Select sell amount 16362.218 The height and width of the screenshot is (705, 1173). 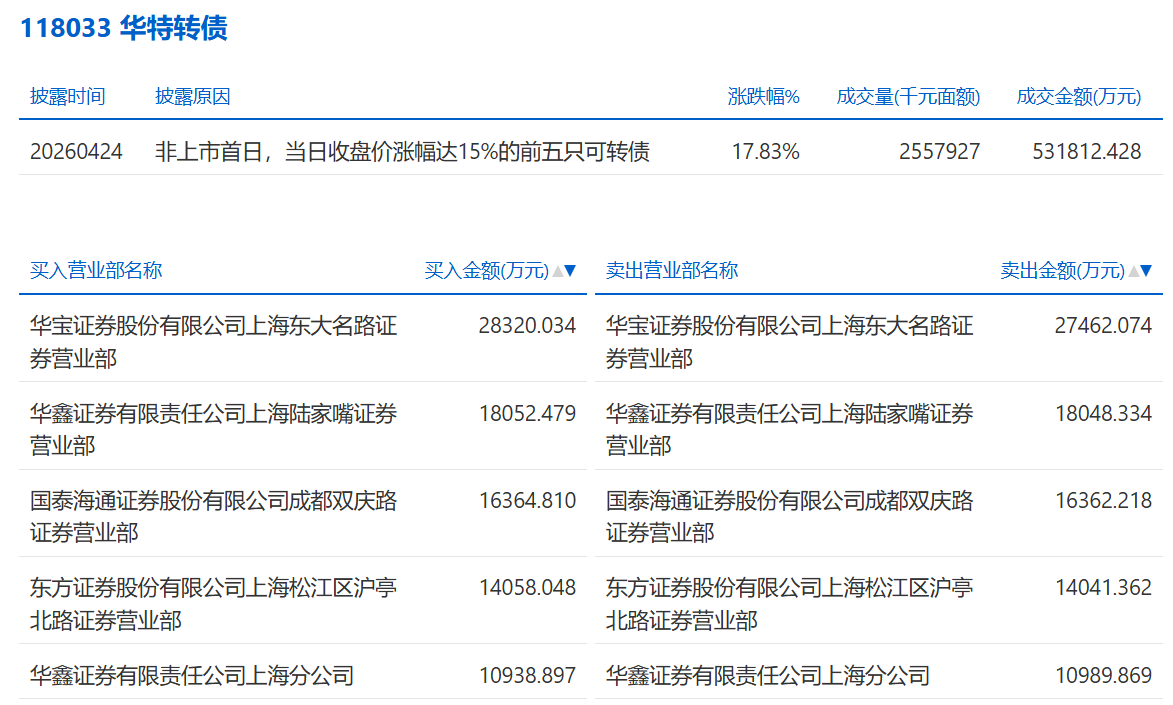click(1103, 500)
